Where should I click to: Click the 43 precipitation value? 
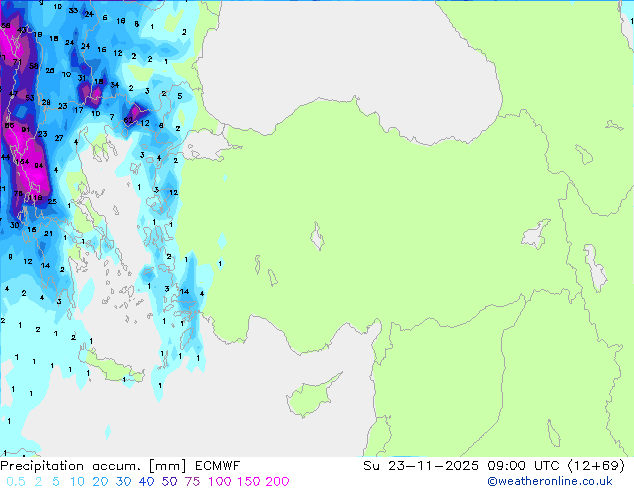click(x=21, y=30)
